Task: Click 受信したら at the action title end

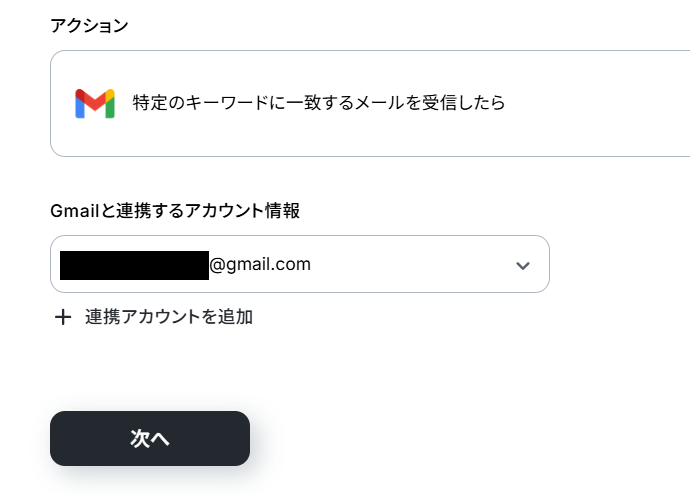Action: 464,103
